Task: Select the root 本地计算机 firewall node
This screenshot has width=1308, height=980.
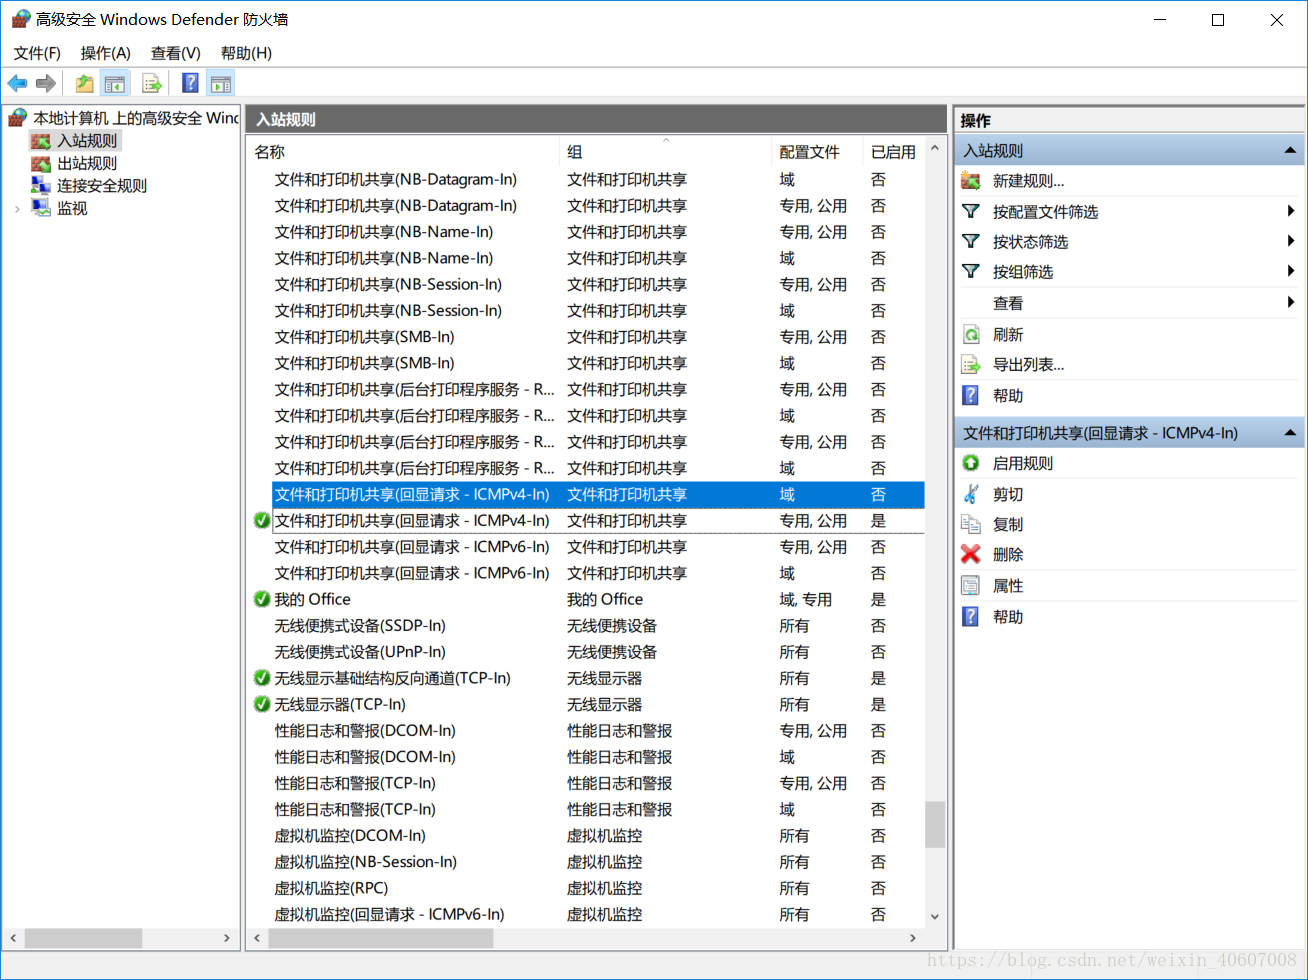Action: click(136, 118)
